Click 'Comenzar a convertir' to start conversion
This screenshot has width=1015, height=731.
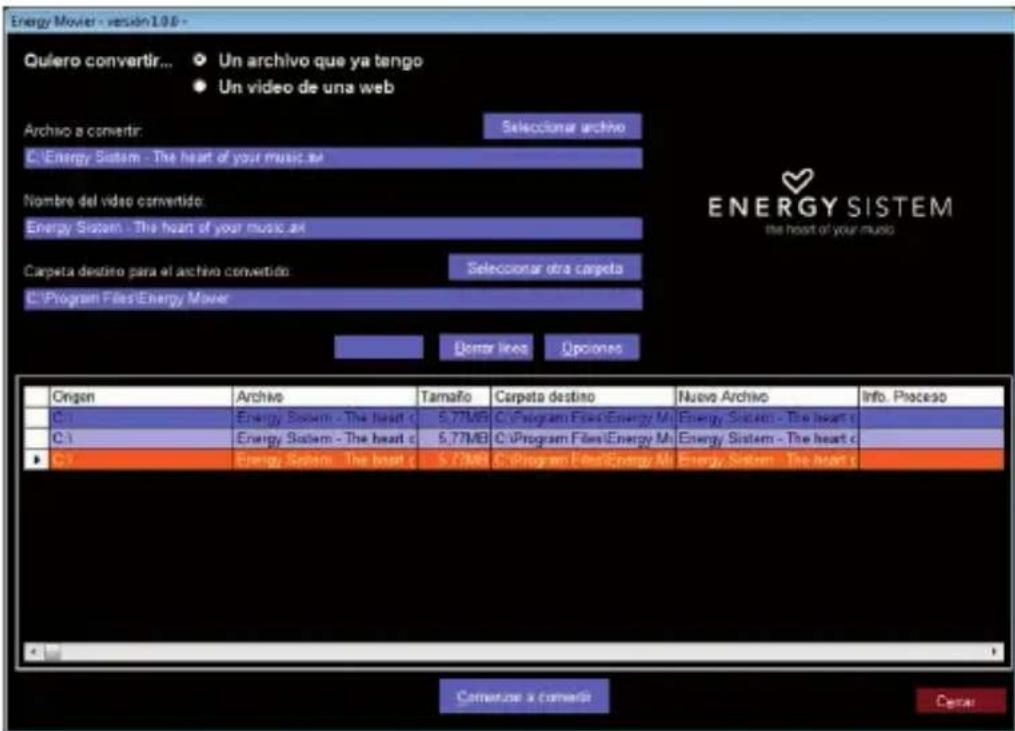(x=524, y=697)
